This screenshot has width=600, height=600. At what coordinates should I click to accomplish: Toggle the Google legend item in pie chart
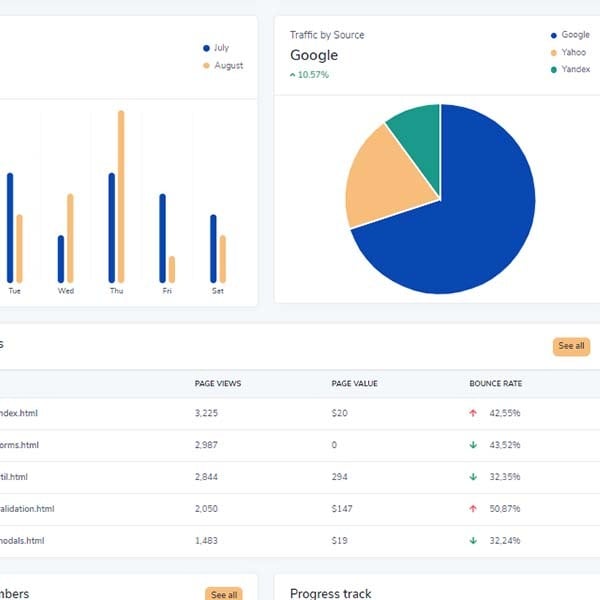(570, 35)
